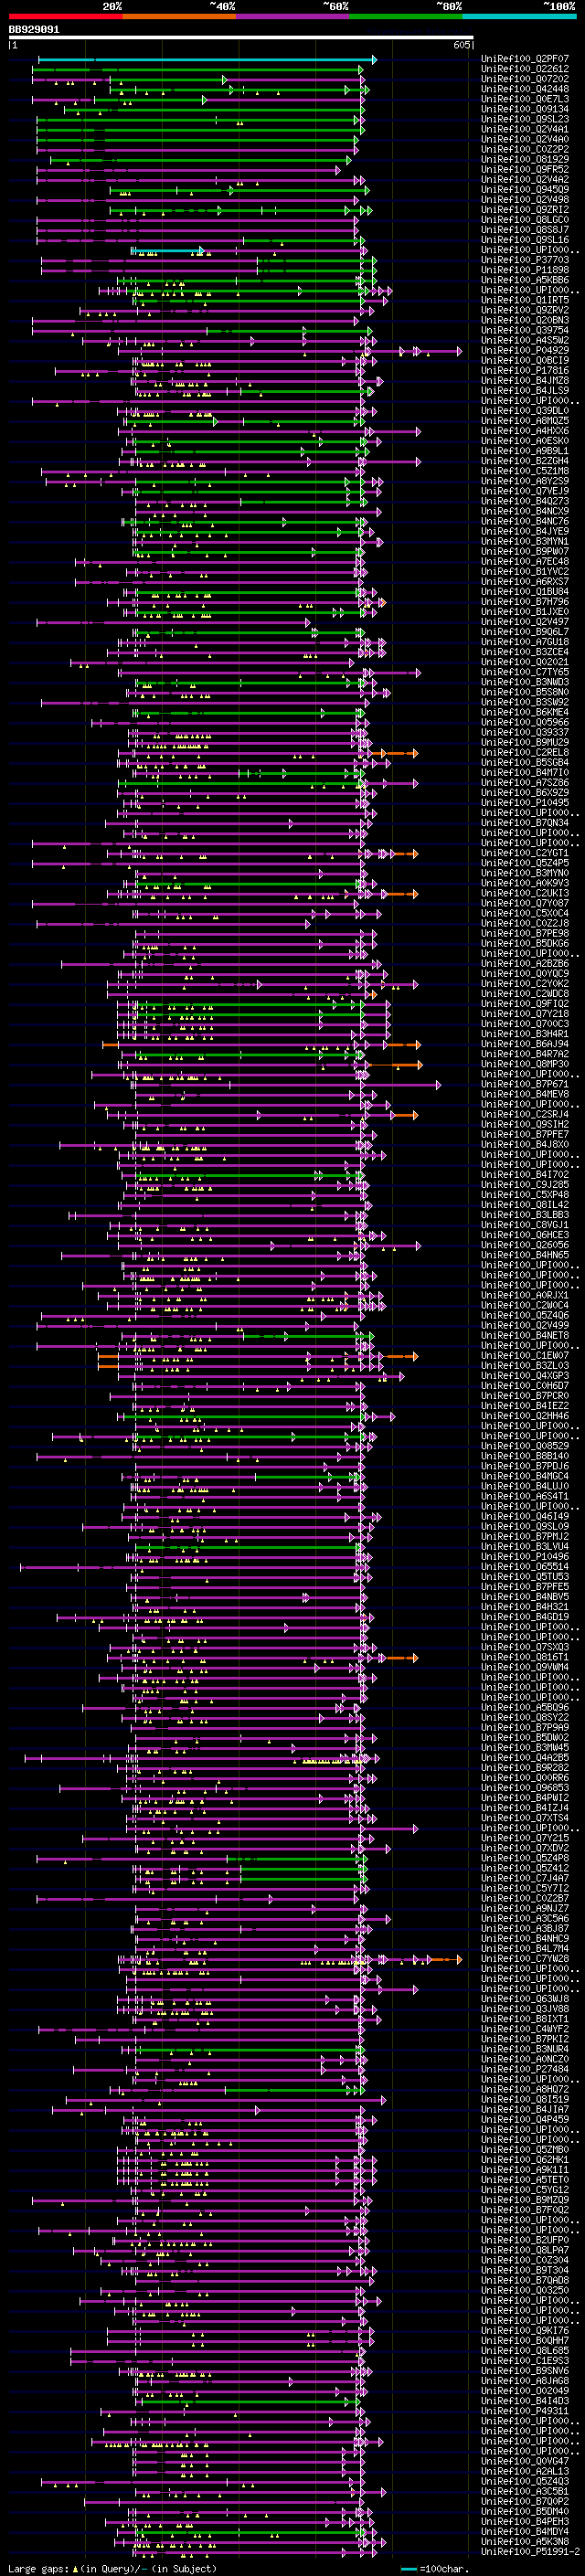Click the white query sequence bar

[241, 37]
